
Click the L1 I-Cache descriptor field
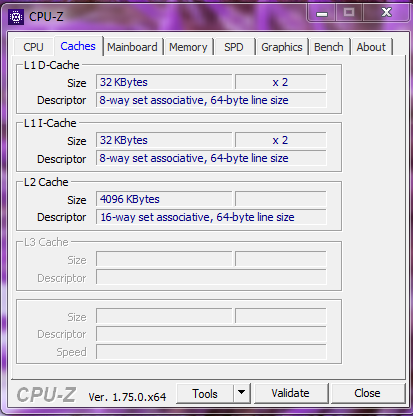211,158
